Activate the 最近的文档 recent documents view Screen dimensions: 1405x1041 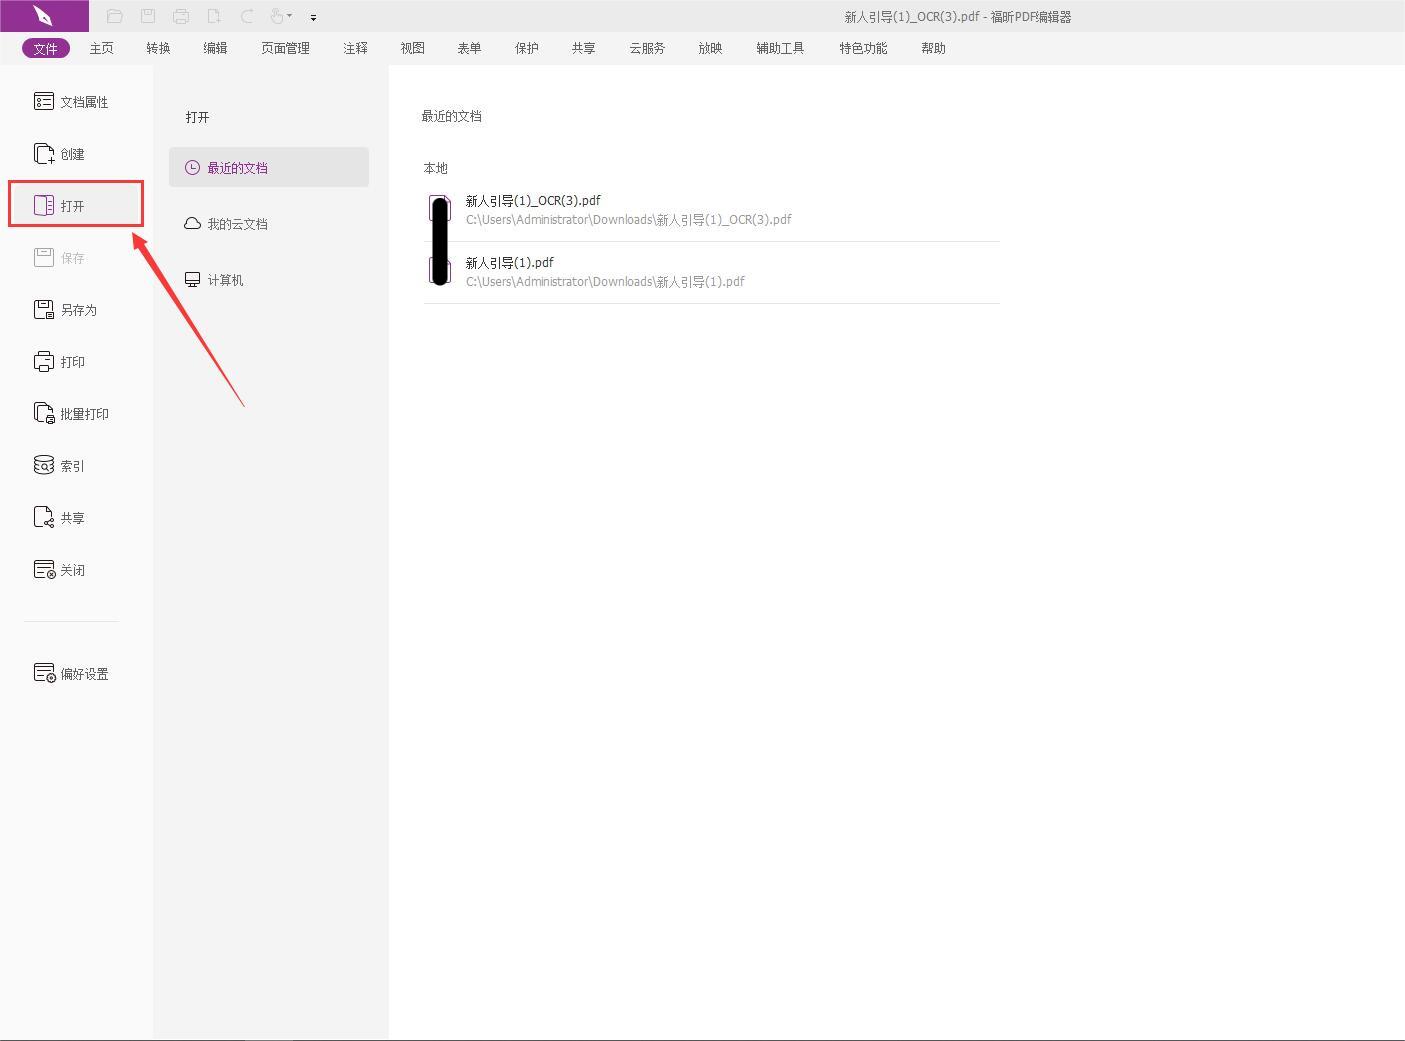(238, 167)
